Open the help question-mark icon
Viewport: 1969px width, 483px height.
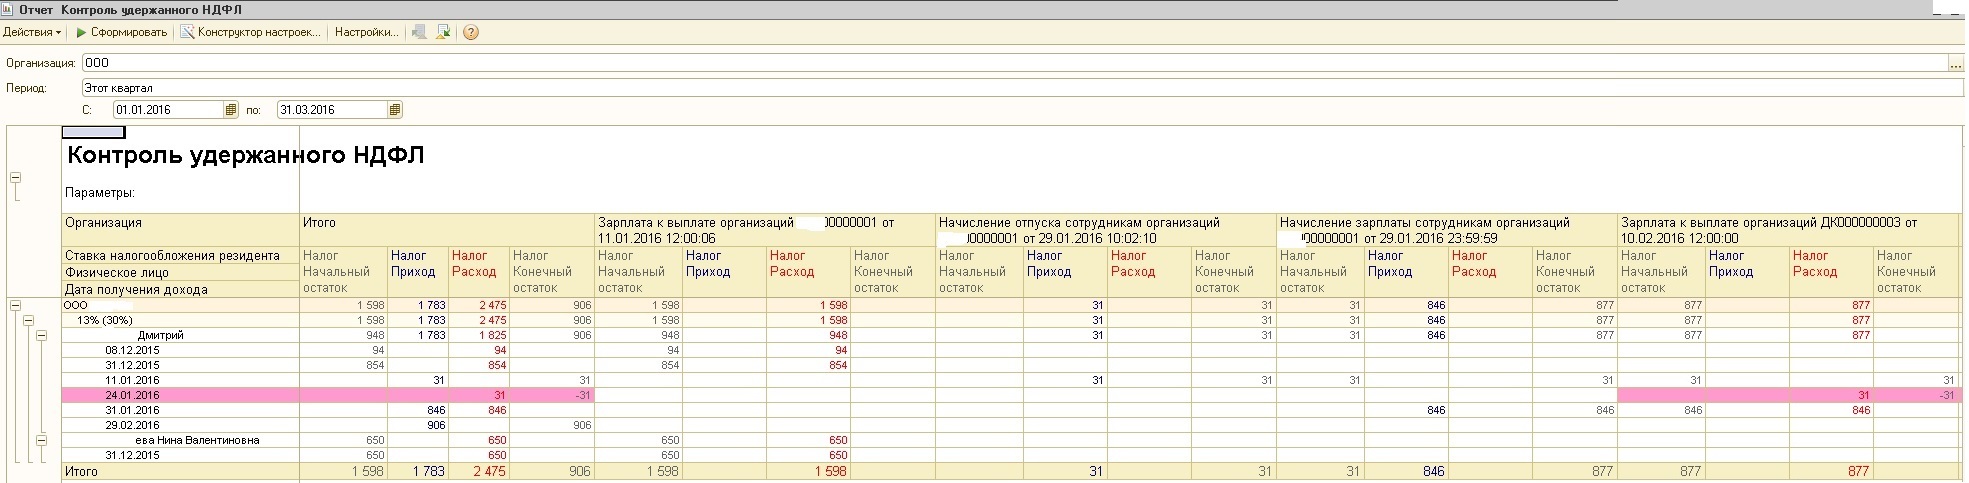click(x=471, y=32)
